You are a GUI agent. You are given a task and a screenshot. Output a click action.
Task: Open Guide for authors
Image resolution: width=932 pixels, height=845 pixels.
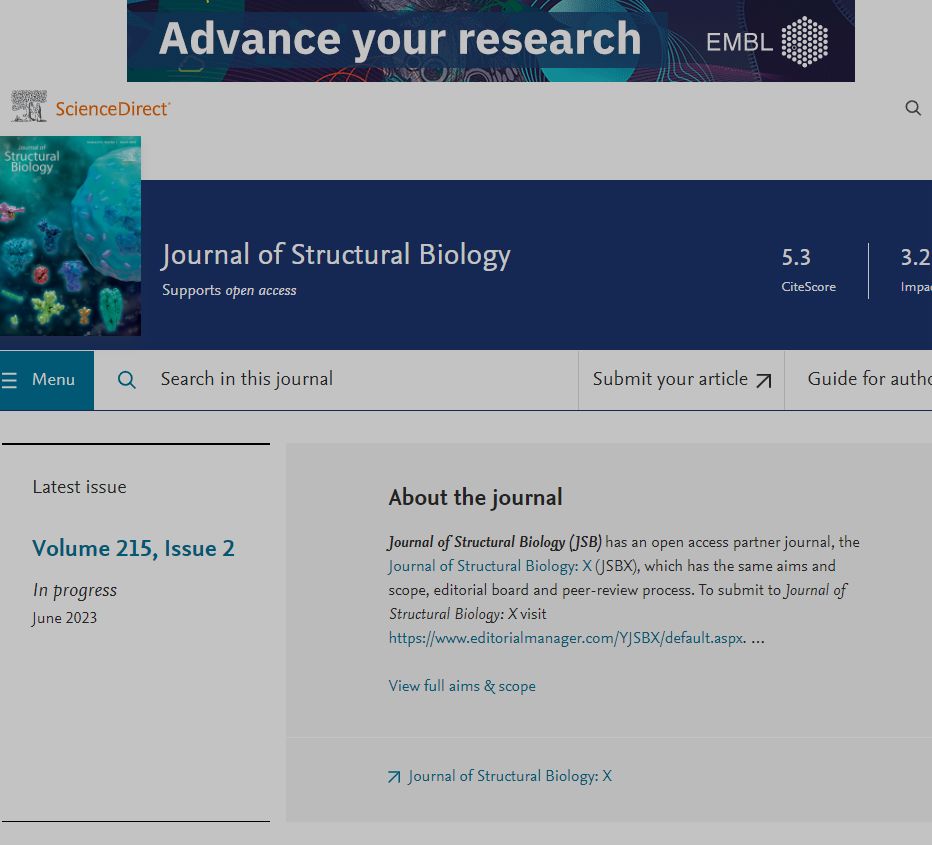tap(869, 379)
